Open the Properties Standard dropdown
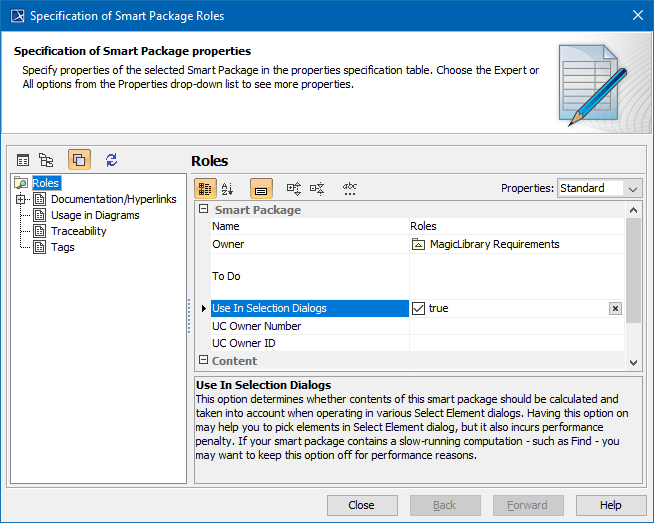Image resolution: width=654 pixels, height=523 pixels. [599, 188]
